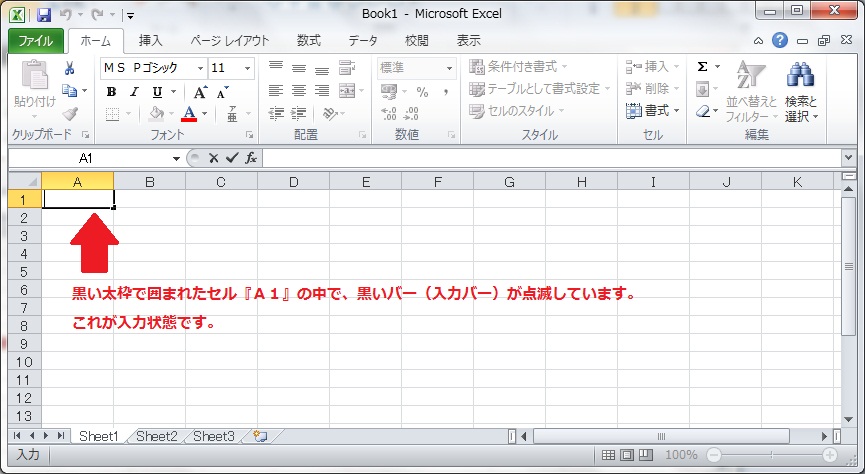Image resolution: width=865 pixels, height=474 pixels.
Task: Click the increase indent icon
Action: click(x=298, y=113)
